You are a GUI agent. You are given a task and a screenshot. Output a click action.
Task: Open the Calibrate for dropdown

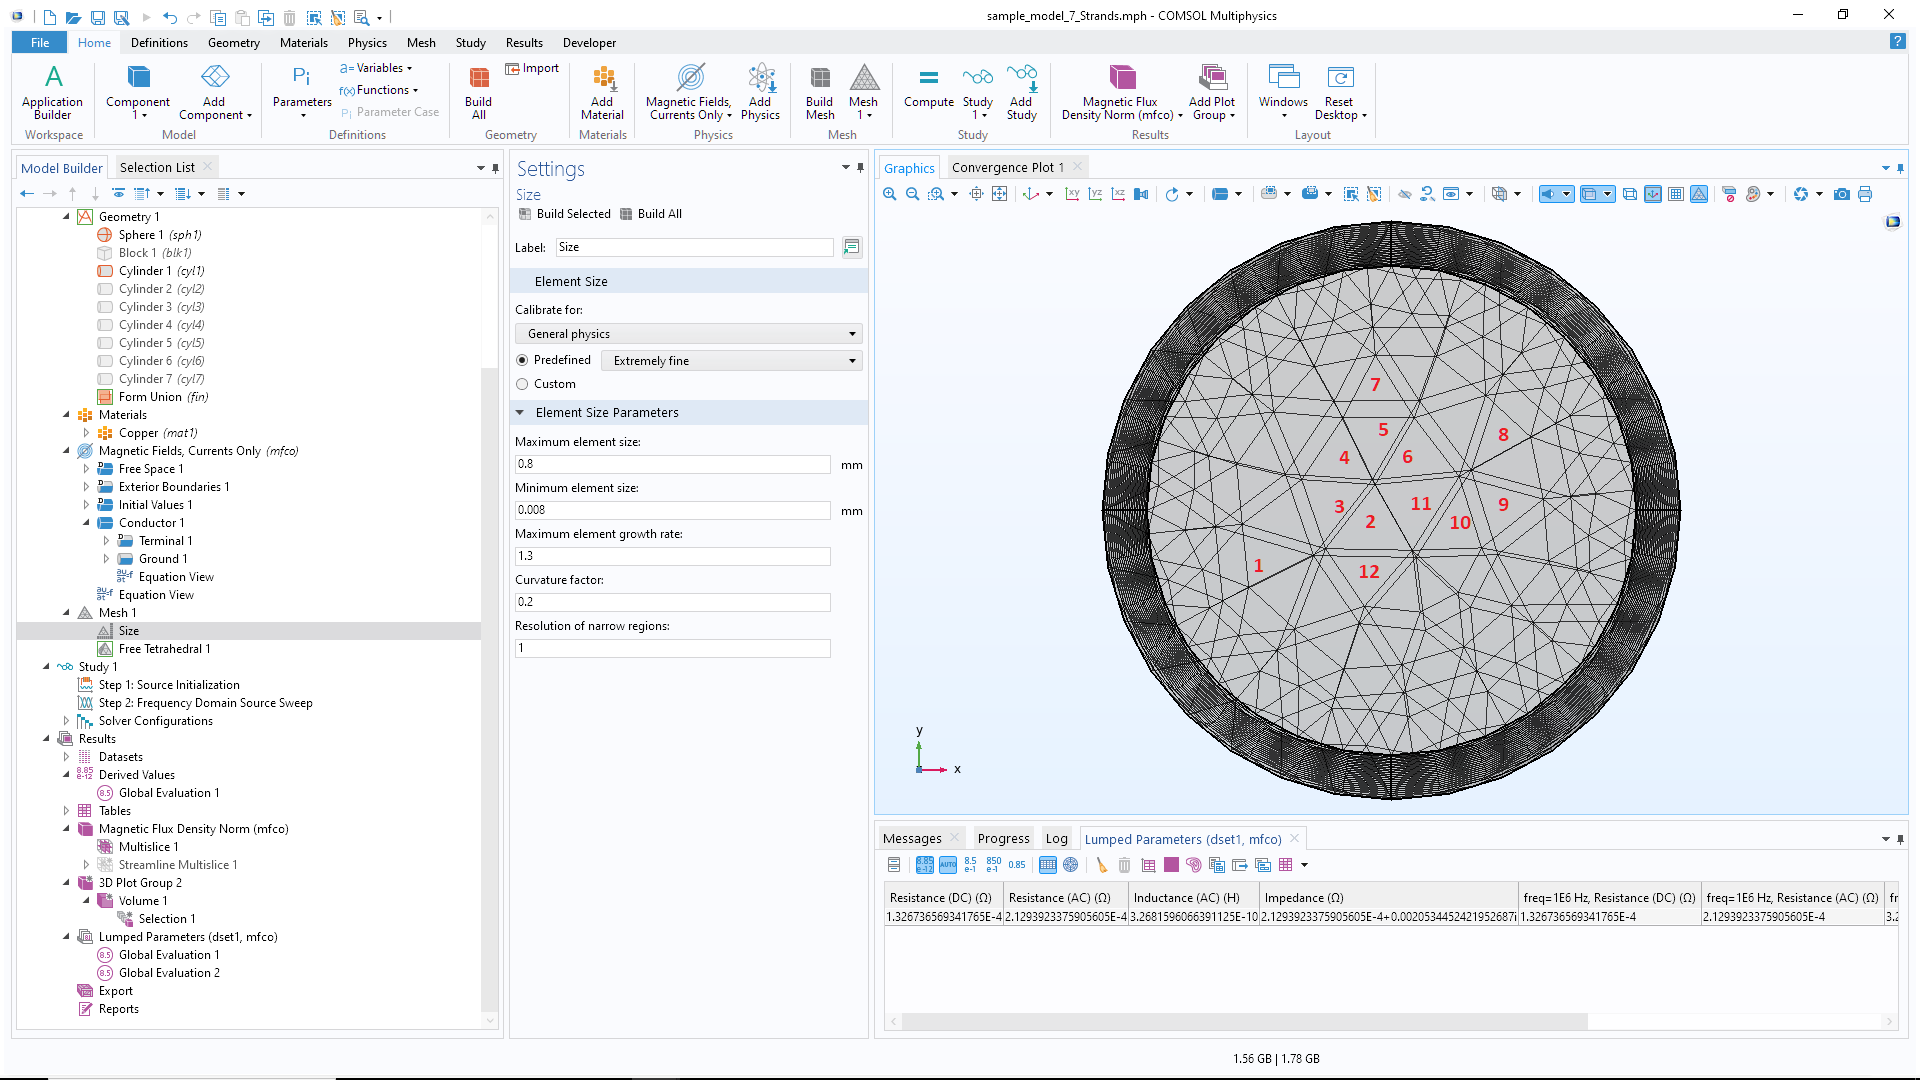pos(688,334)
